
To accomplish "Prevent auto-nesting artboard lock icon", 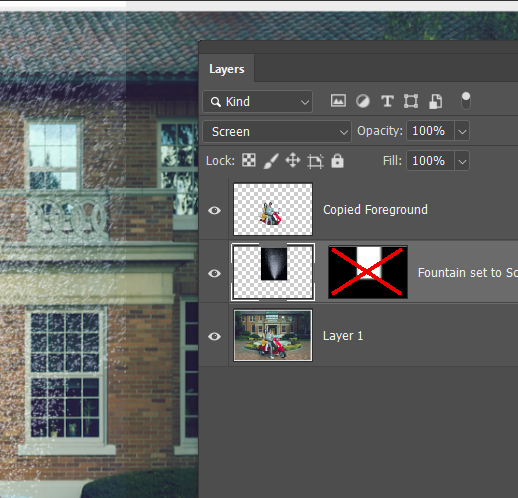I will (x=315, y=161).
